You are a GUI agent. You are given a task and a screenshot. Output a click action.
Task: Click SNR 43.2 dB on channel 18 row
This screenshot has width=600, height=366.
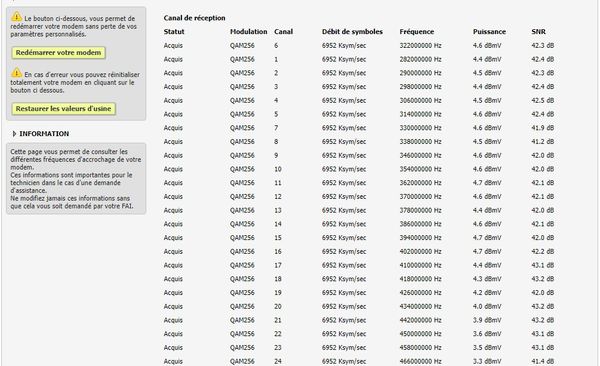[x=543, y=279]
